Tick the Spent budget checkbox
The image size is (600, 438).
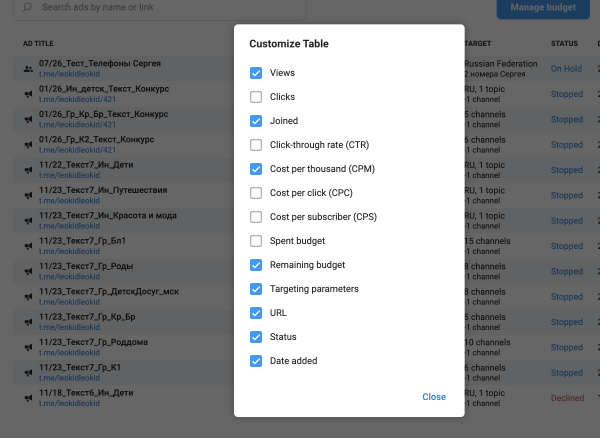pyautogui.click(x=256, y=241)
